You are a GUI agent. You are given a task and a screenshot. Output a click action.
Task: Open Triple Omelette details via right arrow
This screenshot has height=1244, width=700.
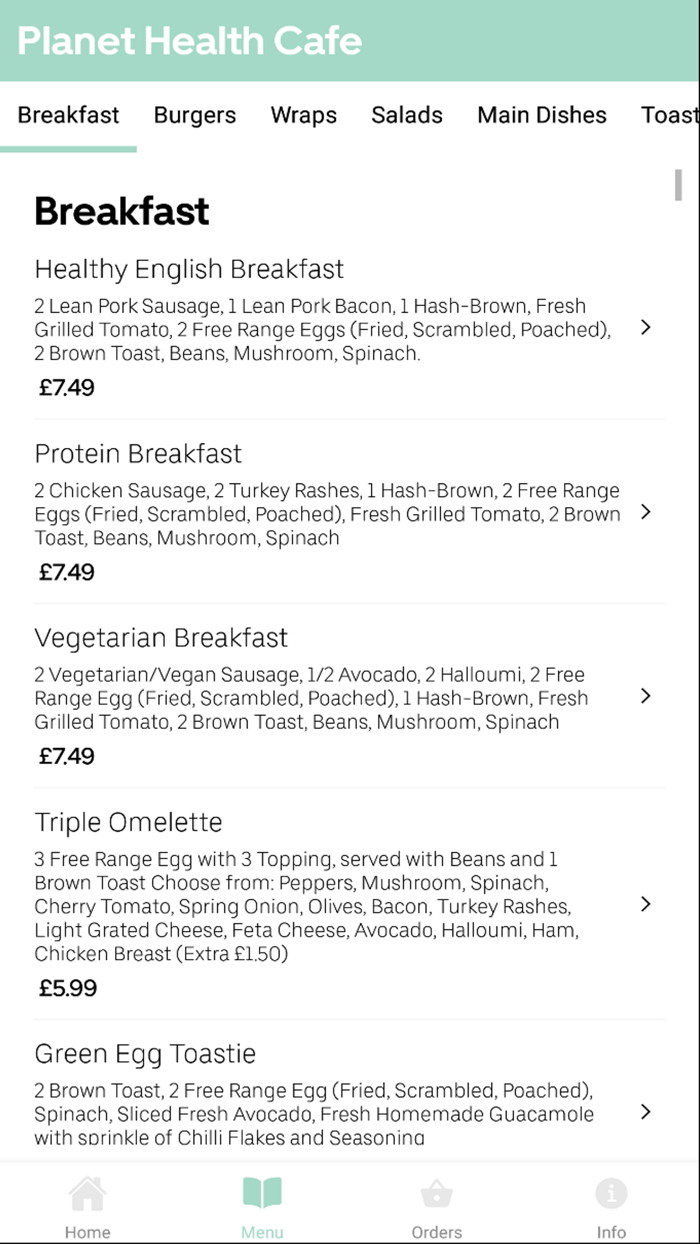tap(645, 904)
